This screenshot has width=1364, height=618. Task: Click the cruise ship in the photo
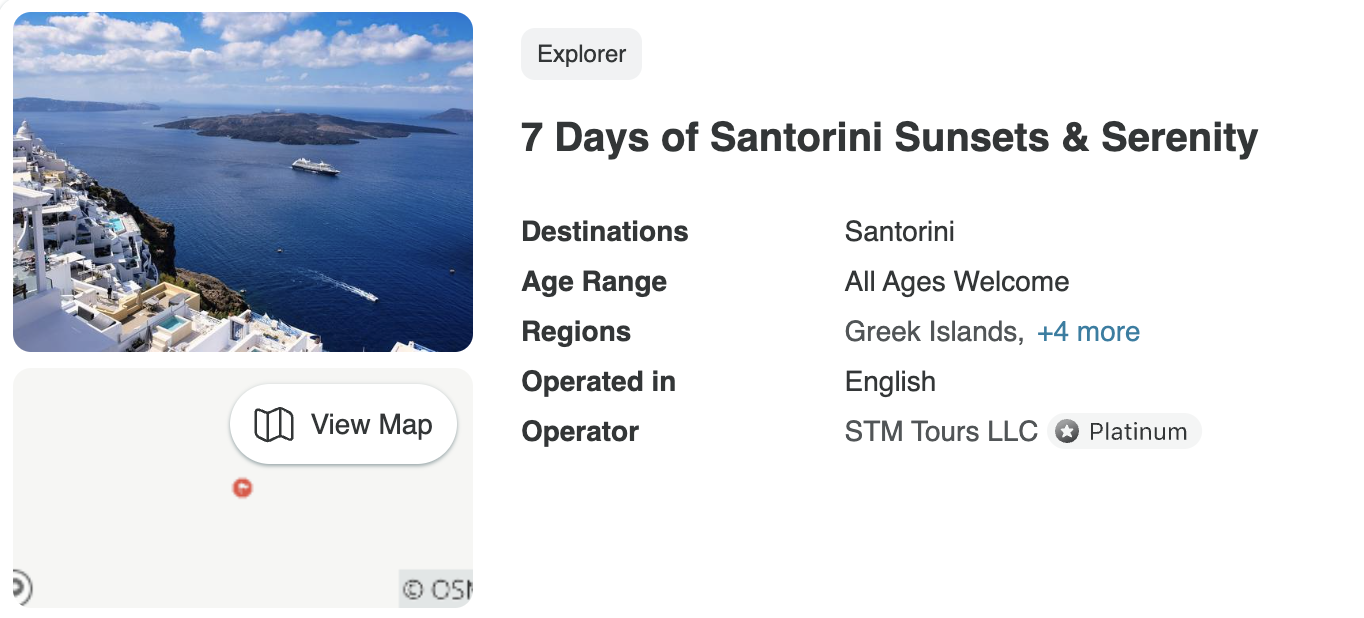coord(316,166)
